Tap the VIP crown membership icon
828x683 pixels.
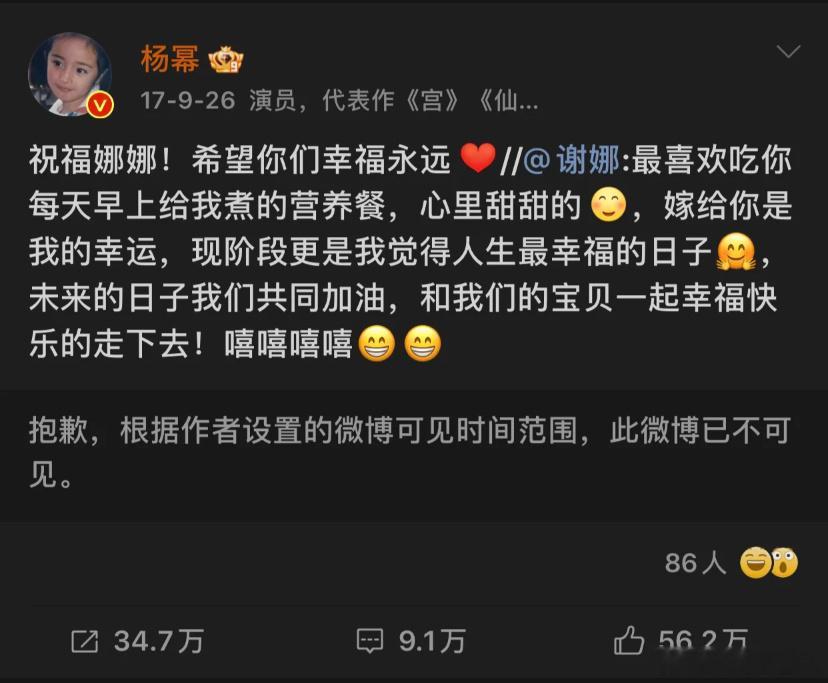[x=226, y=59]
